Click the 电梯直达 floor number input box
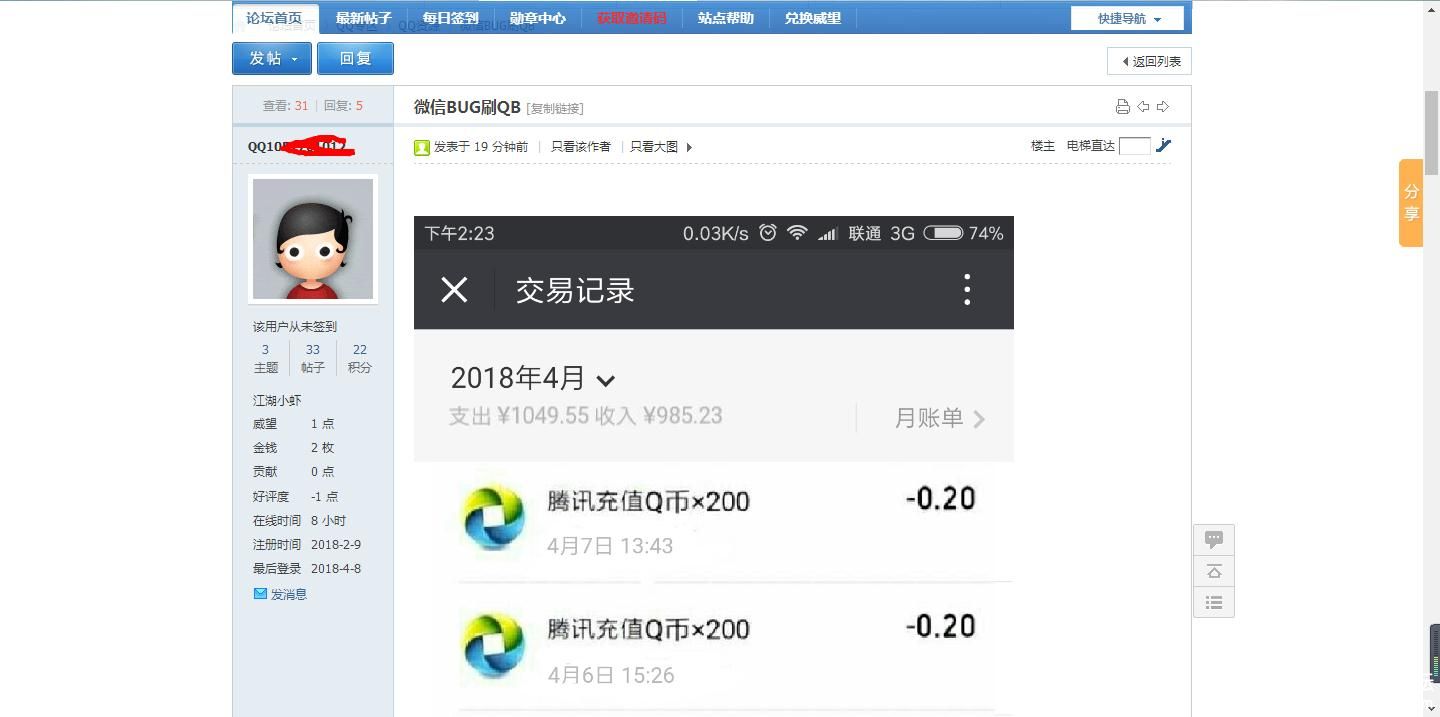1440x717 pixels. click(1134, 146)
